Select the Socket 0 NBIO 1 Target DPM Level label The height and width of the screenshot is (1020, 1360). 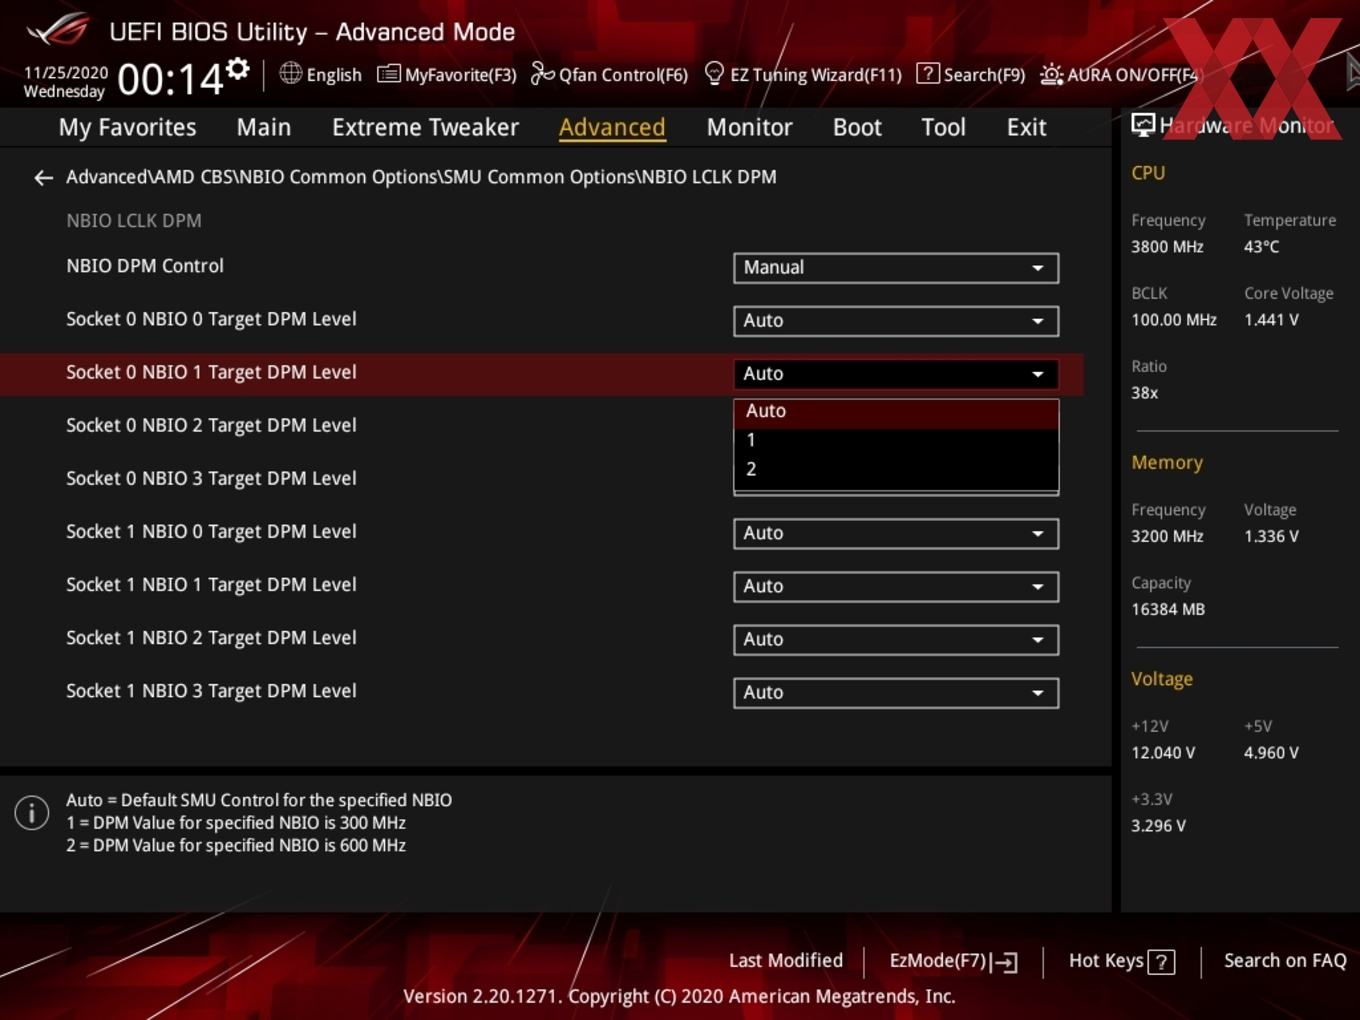pyautogui.click(x=211, y=373)
